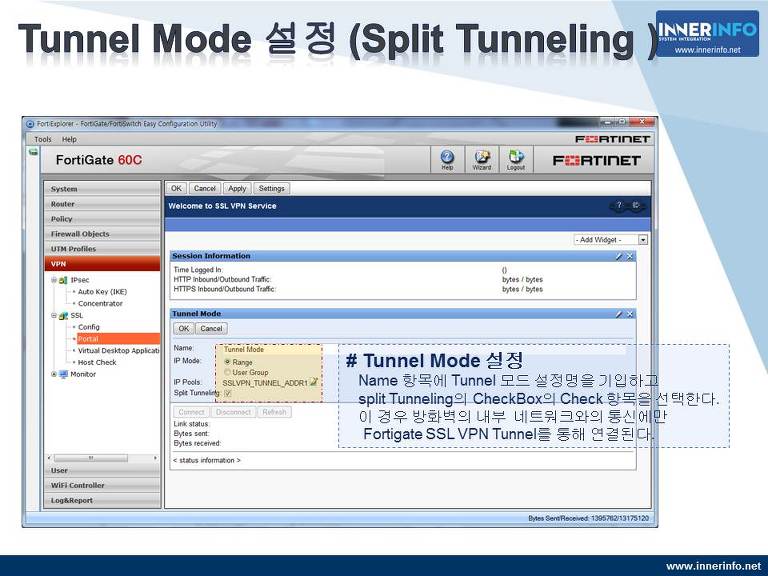
Task: Select Host Check in SSL tree
Action: (97, 362)
